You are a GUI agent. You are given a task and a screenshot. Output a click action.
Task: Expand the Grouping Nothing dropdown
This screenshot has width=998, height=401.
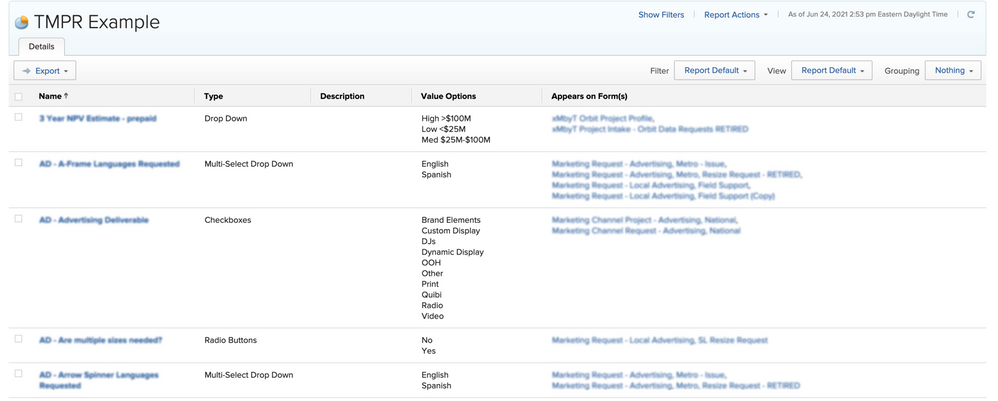tap(953, 71)
